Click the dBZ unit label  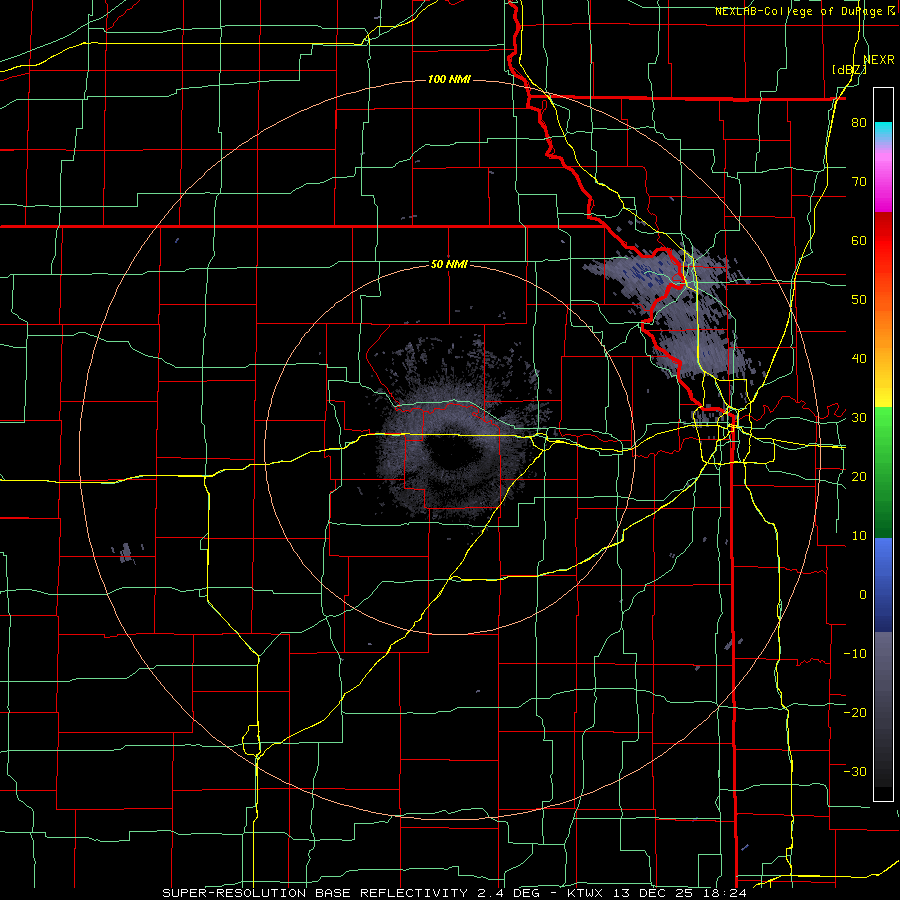(x=849, y=69)
